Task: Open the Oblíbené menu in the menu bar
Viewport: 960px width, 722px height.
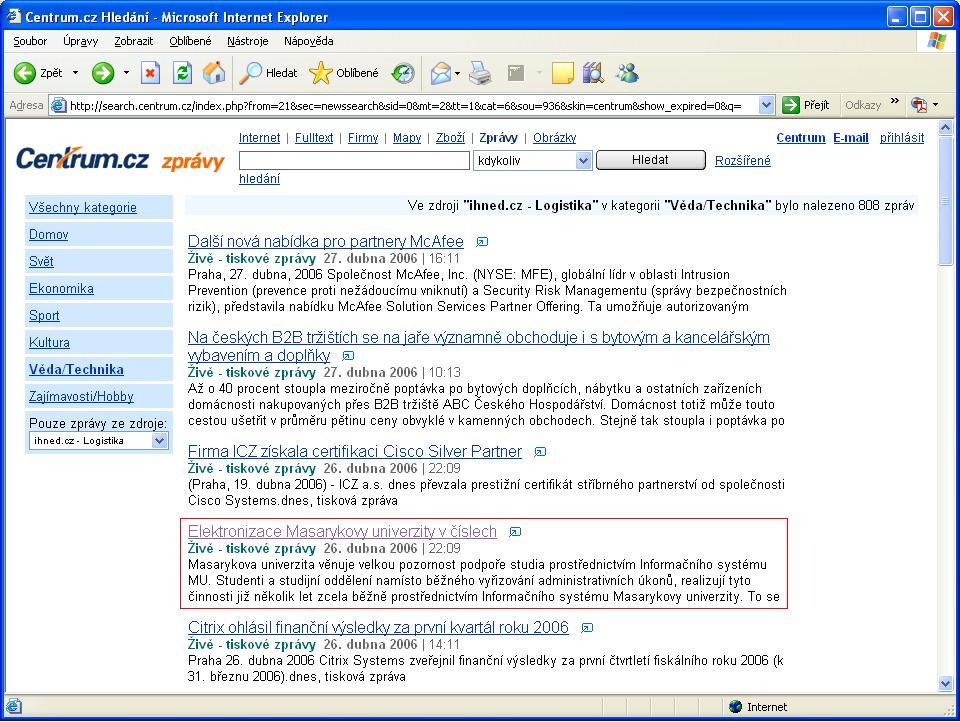Action: pos(190,41)
